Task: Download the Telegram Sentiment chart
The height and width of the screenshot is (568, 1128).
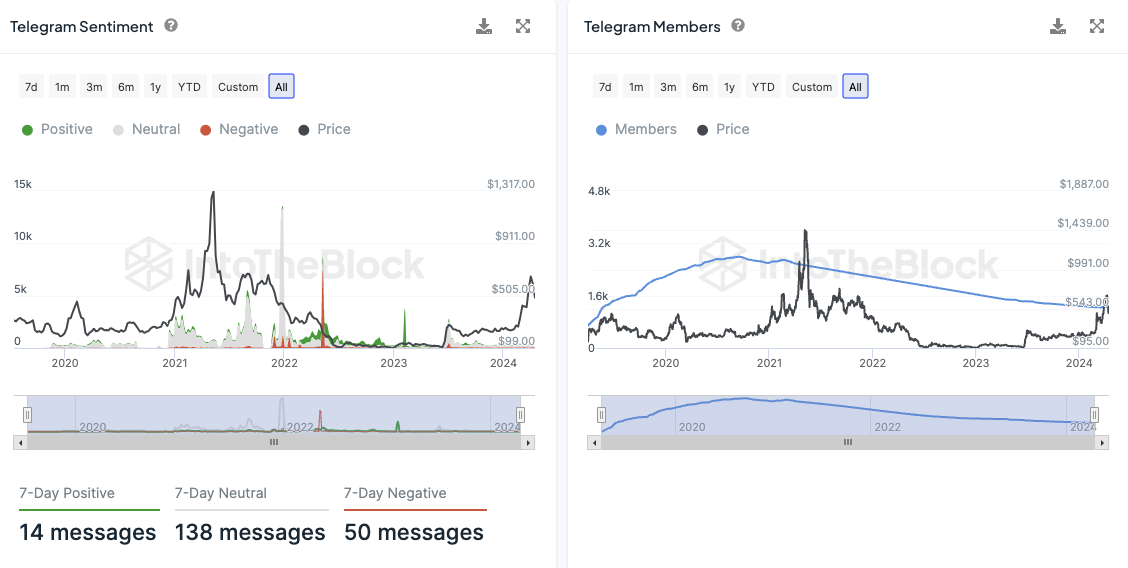Action: tap(484, 26)
